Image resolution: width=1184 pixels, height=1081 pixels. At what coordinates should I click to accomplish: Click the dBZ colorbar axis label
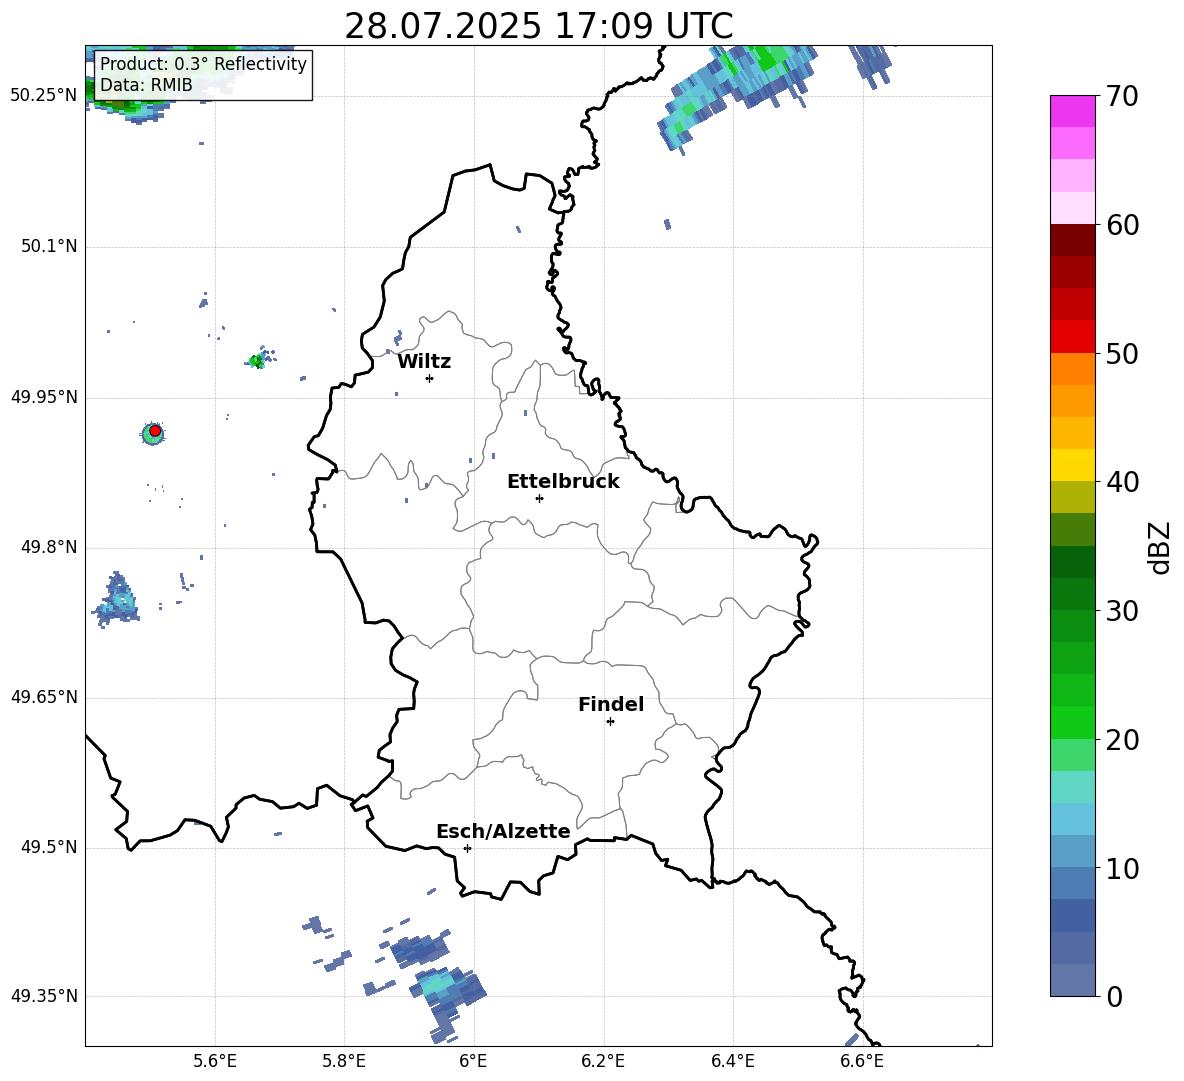point(1159,547)
